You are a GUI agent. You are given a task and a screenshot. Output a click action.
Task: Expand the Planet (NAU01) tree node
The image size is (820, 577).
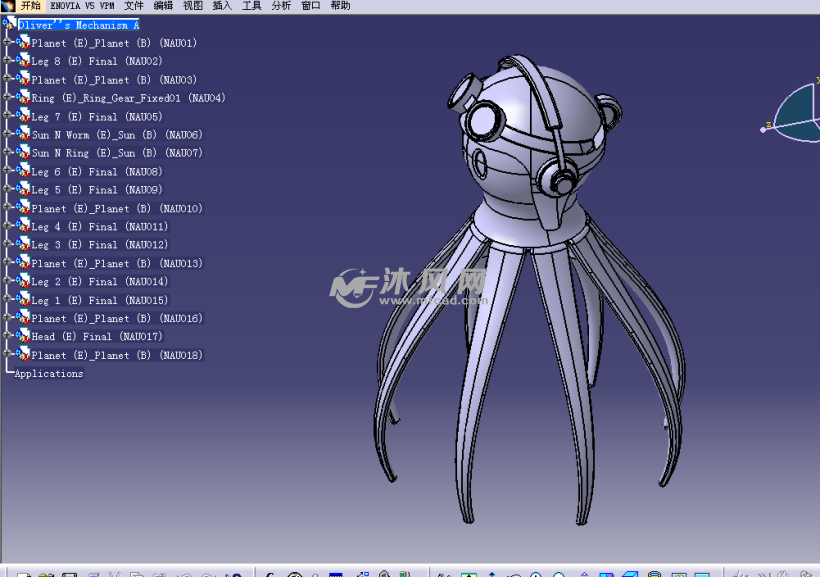[8, 43]
